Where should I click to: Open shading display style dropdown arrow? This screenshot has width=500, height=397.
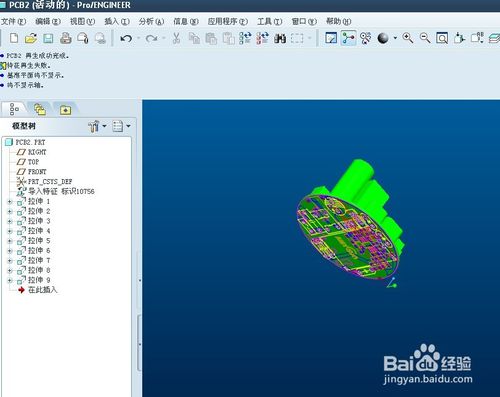[395, 38]
